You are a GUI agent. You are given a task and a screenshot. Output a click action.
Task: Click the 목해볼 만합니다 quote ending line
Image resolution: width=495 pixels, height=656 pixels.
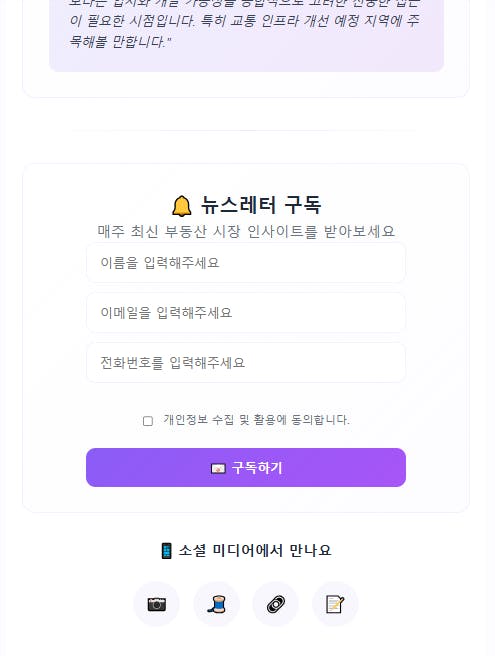point(120,41)
